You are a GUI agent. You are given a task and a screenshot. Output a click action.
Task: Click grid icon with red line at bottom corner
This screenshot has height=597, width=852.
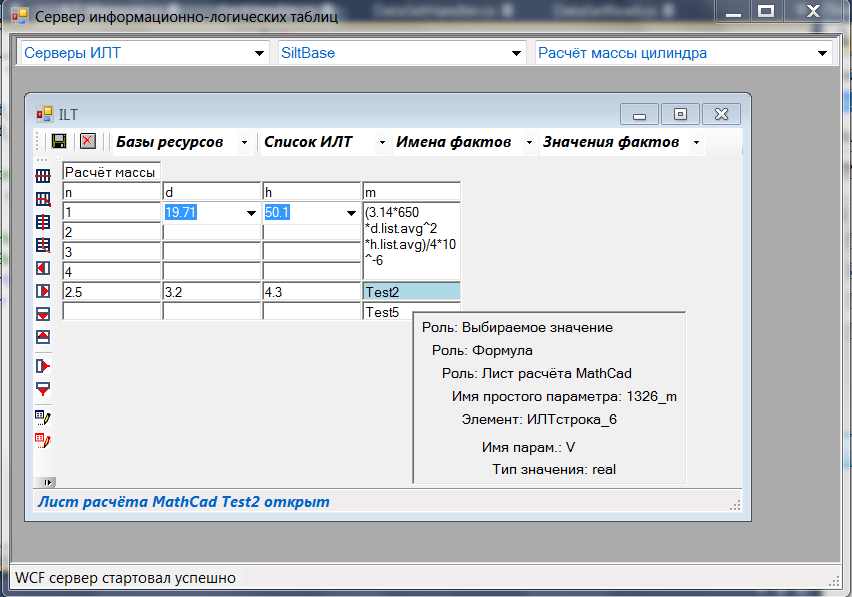coord(43,245)
